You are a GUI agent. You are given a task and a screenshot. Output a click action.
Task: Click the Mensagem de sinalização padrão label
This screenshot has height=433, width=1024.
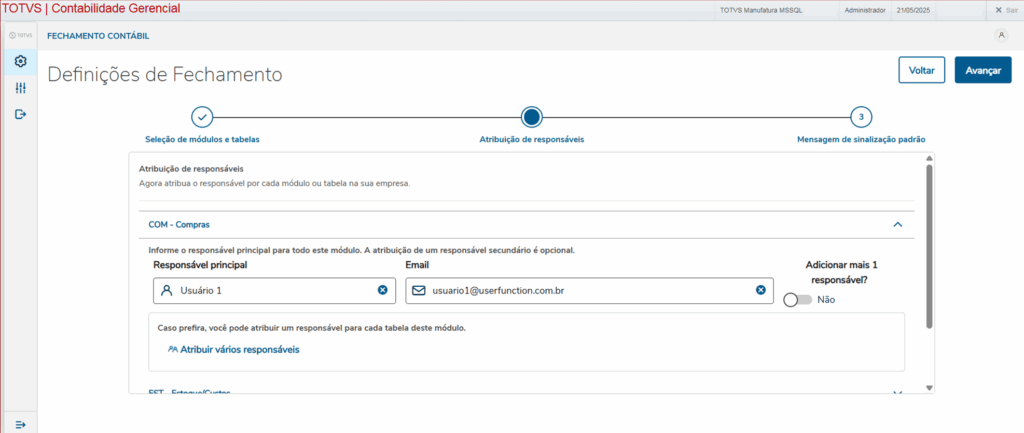(861, 139)
